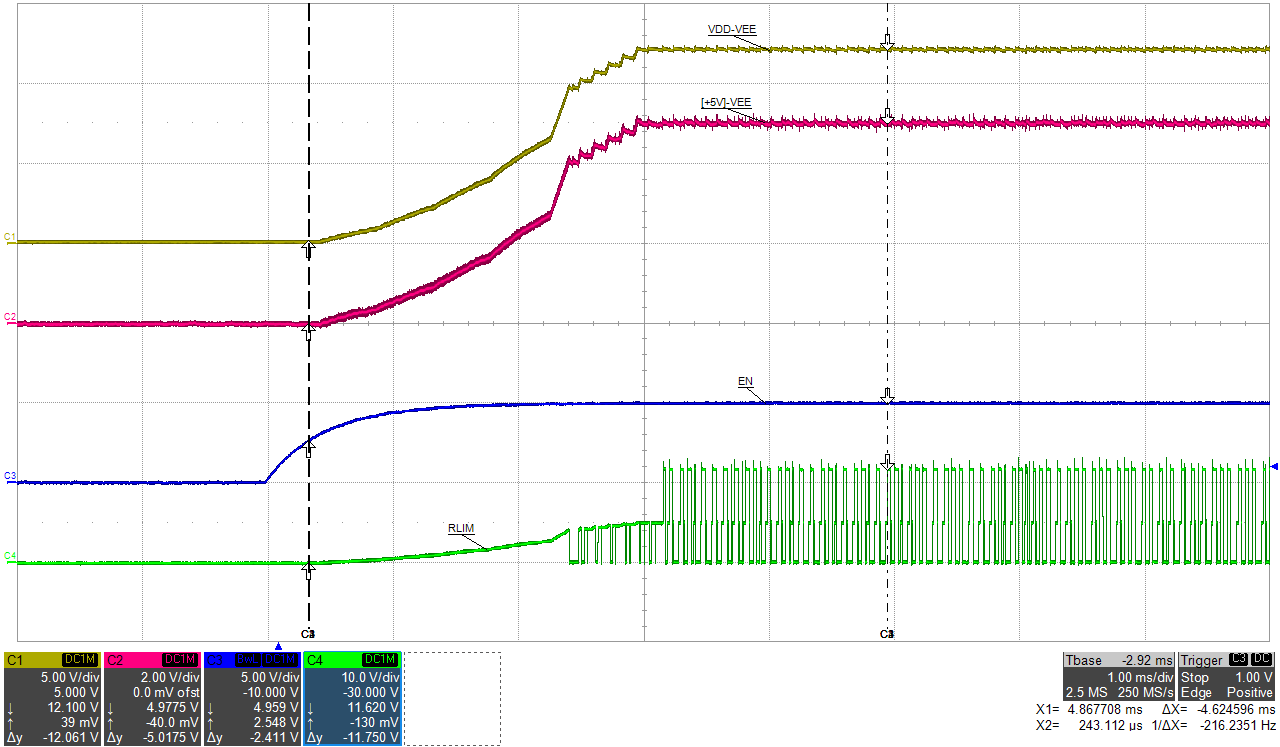The height and width of the screenshot is (747, 1280).
Task: Click the blue trigger position triangle below the grid
Action: [278, 647]
